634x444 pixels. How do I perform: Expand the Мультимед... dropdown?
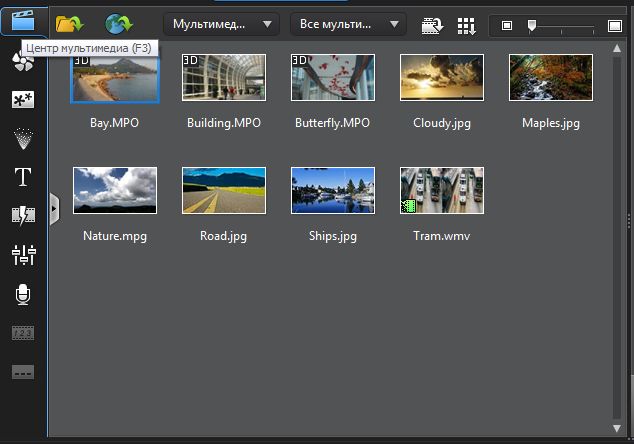tap(221, 23)
